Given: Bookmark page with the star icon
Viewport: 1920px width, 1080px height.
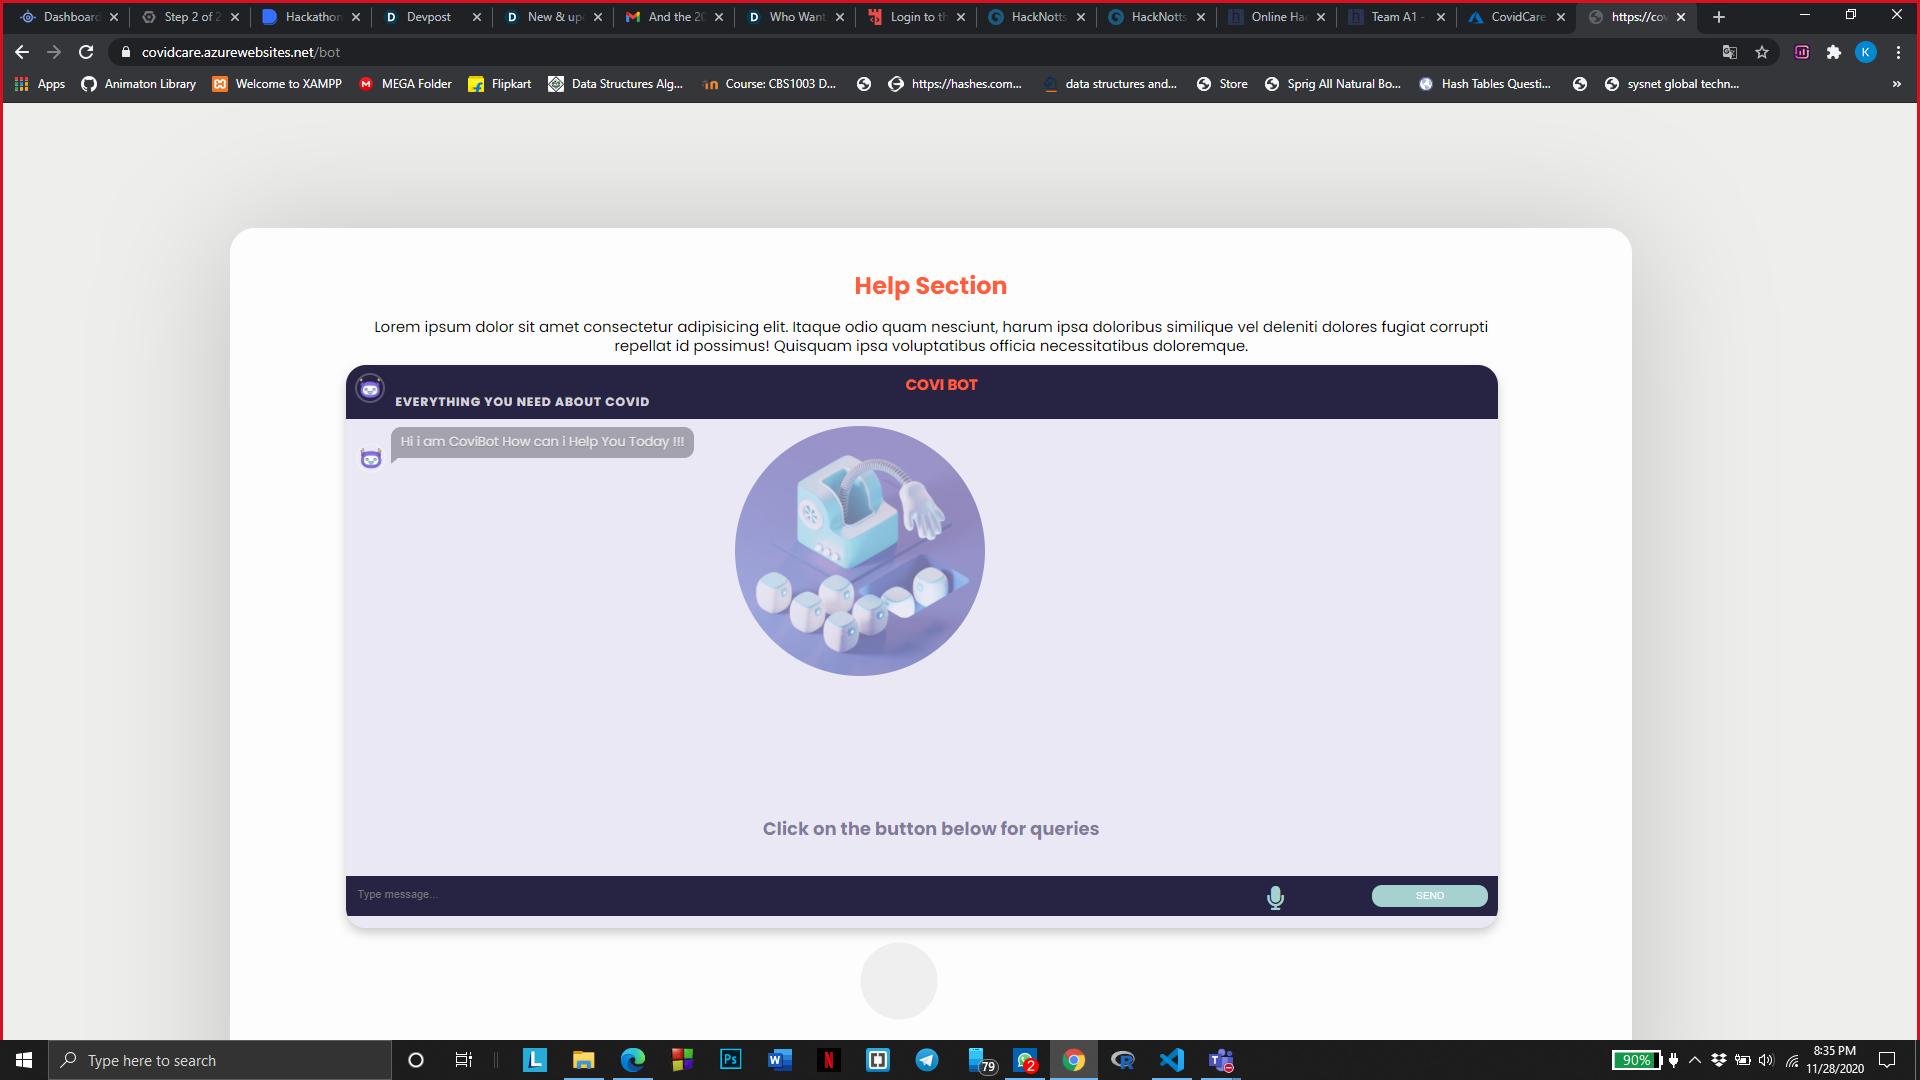Looking at the screenshot, I should [x=1762, y=52].
